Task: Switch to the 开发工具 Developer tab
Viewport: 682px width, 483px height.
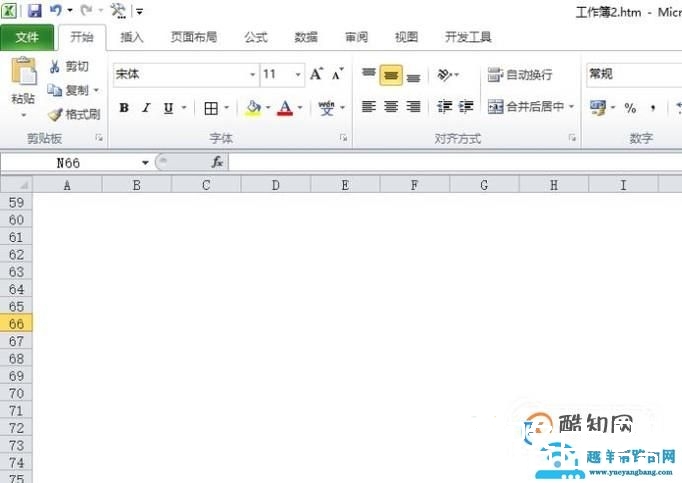Action: [468, 37]
